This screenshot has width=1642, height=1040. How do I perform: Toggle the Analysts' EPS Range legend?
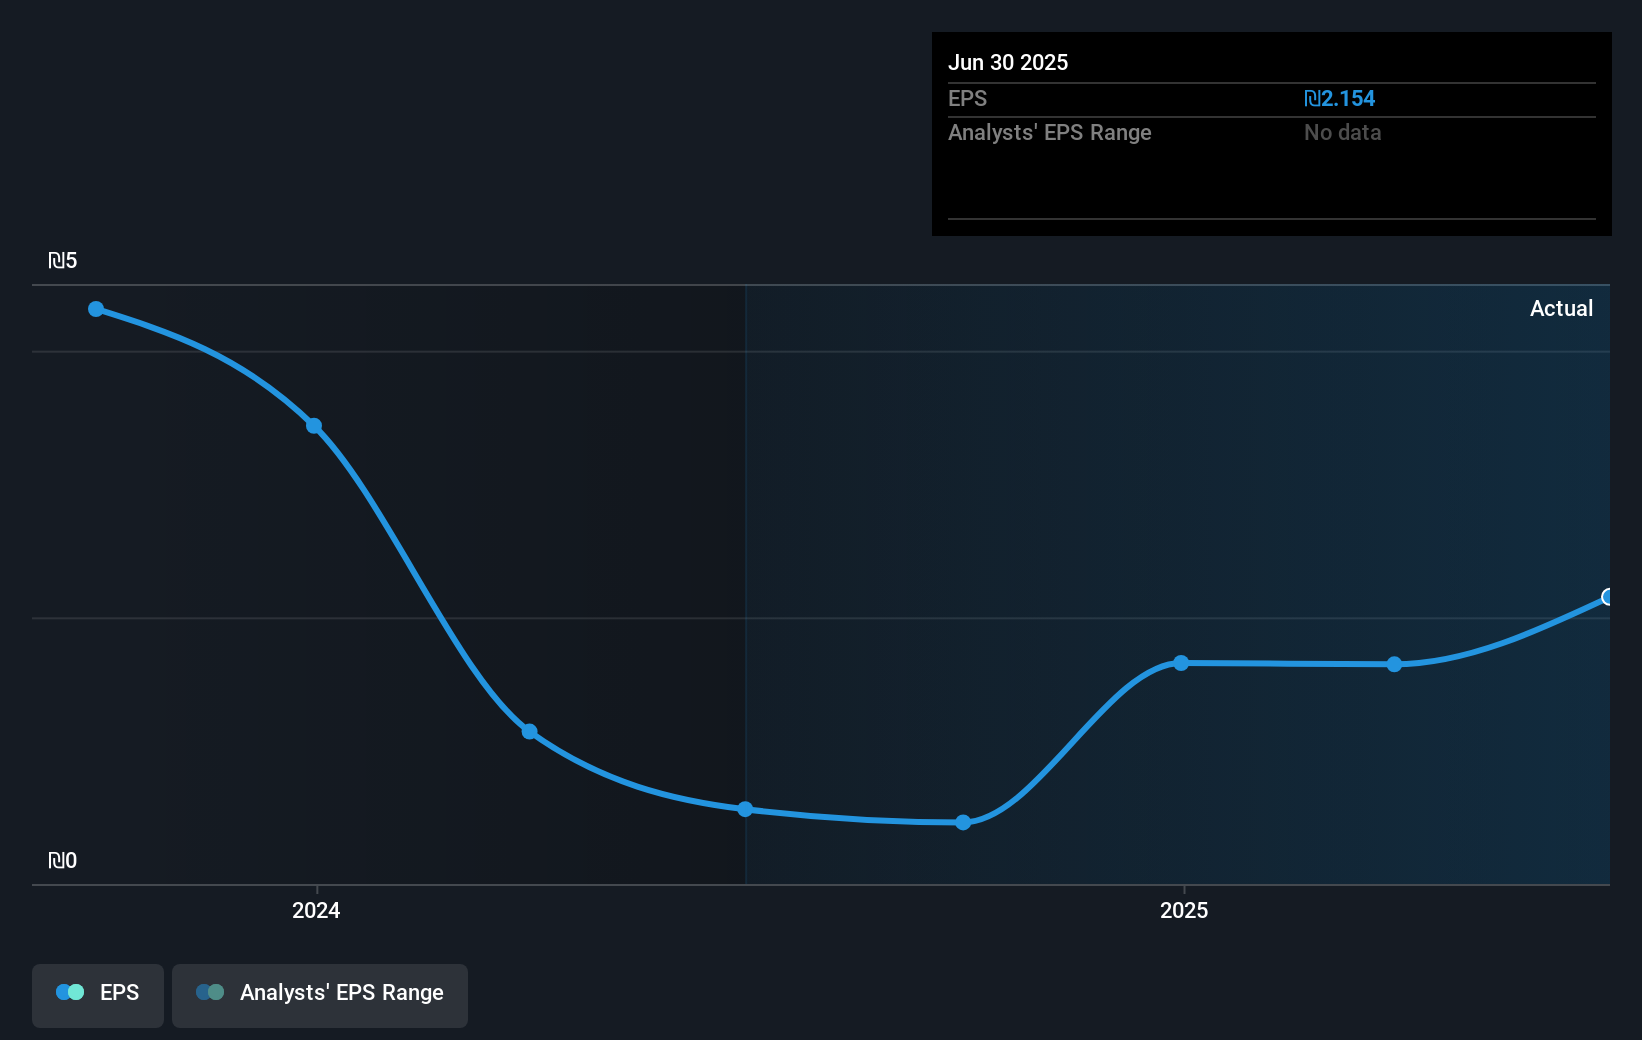320,995
